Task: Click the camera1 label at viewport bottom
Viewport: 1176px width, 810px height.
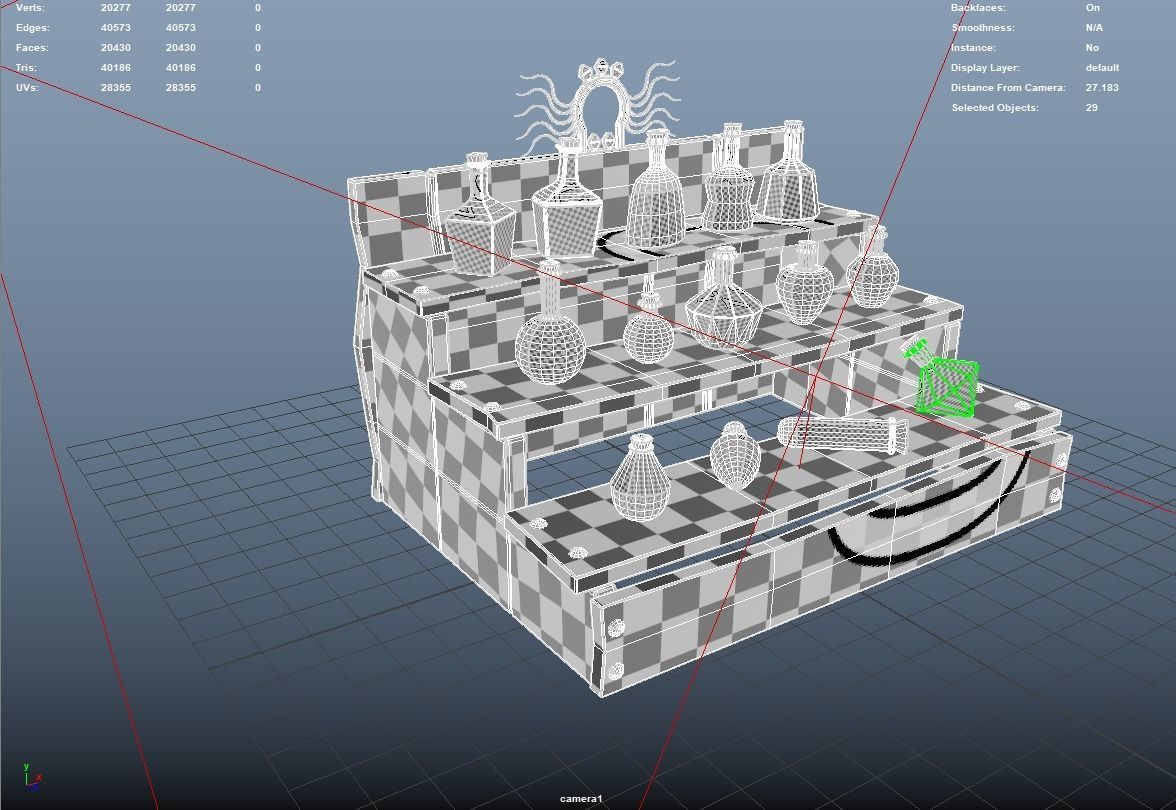Action: coord(580,797)
